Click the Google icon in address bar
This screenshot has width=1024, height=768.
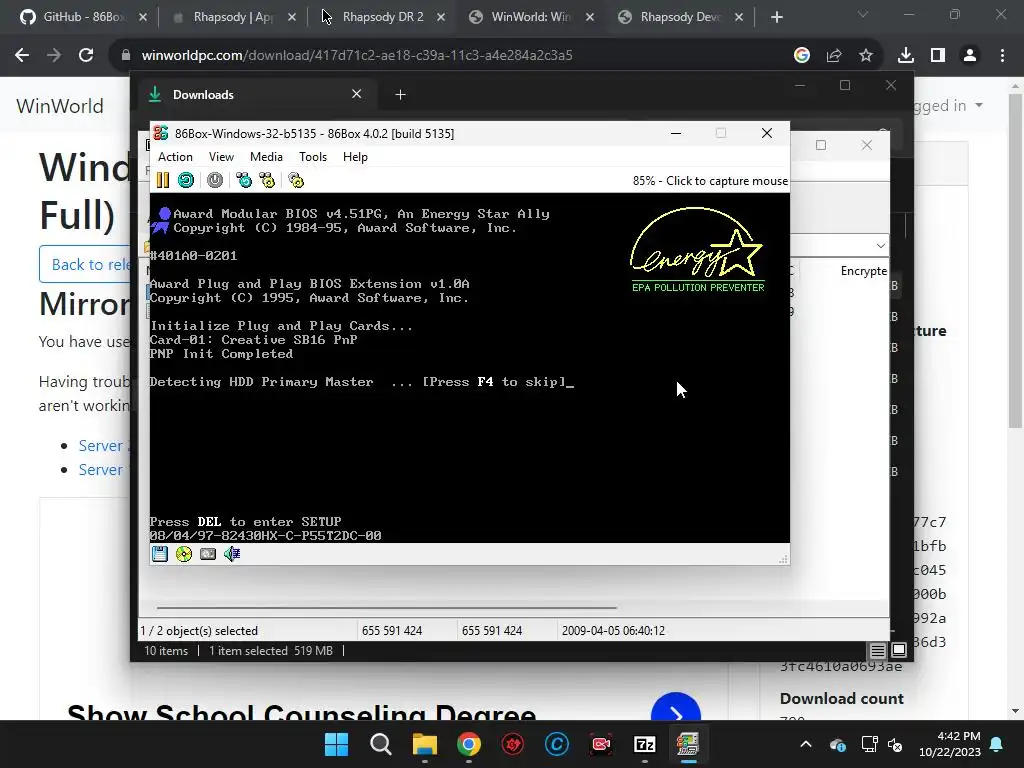[802, 56]
